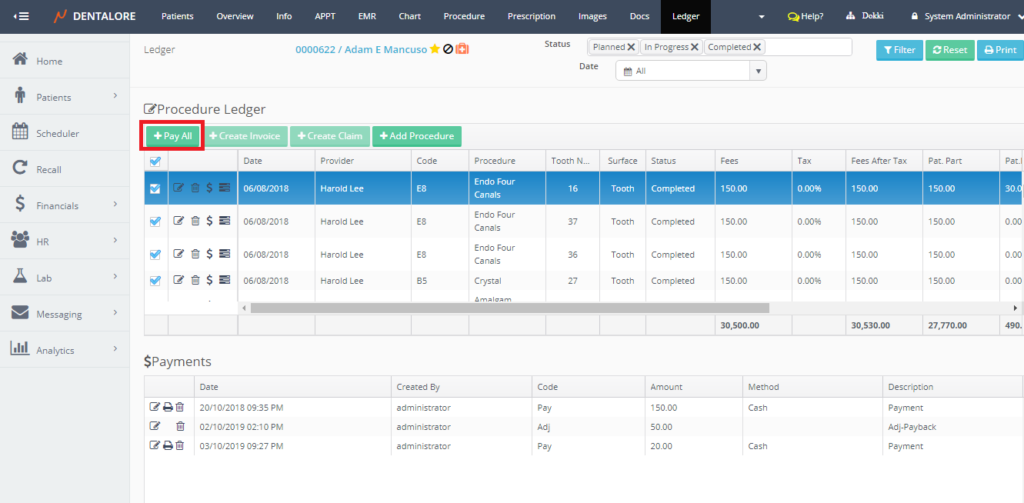Open the Date filter dropdown

click(x=691, y=71)
